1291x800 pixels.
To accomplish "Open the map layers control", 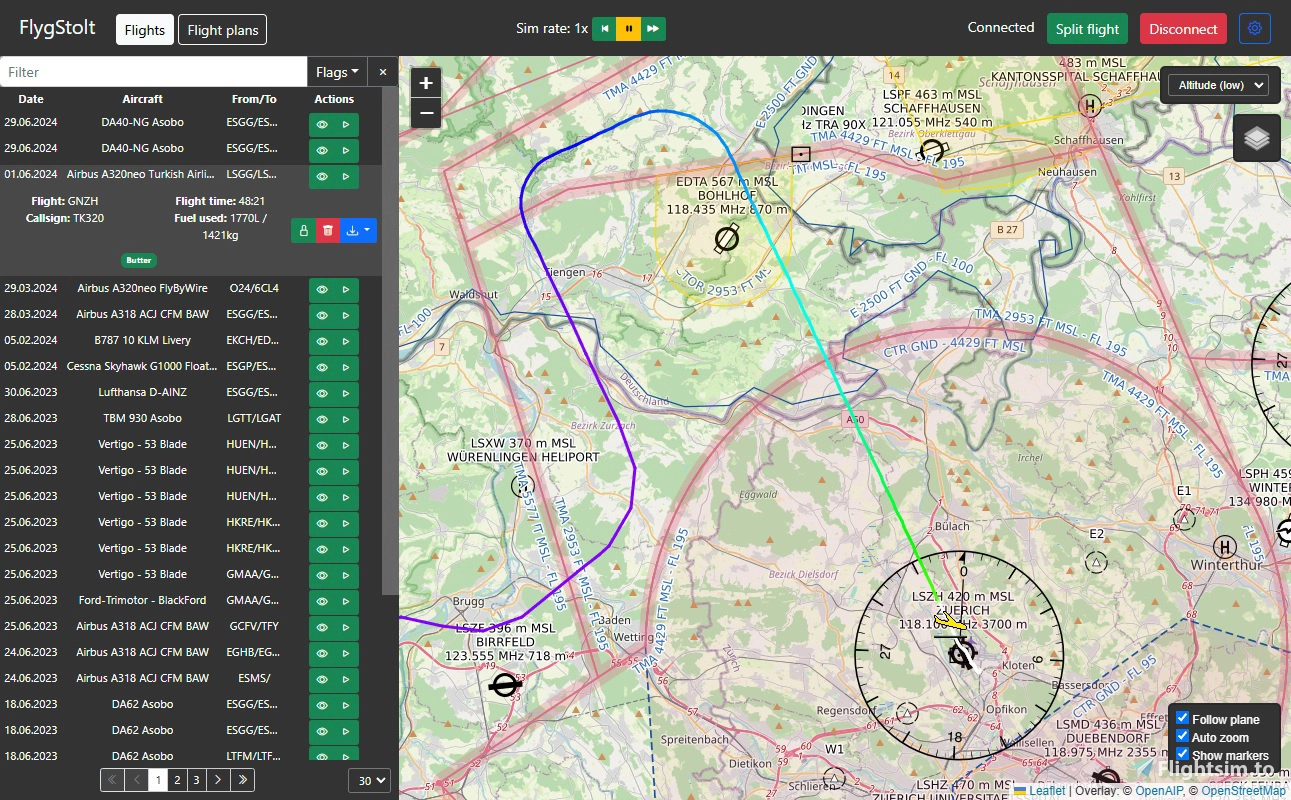I will 1257,138.
